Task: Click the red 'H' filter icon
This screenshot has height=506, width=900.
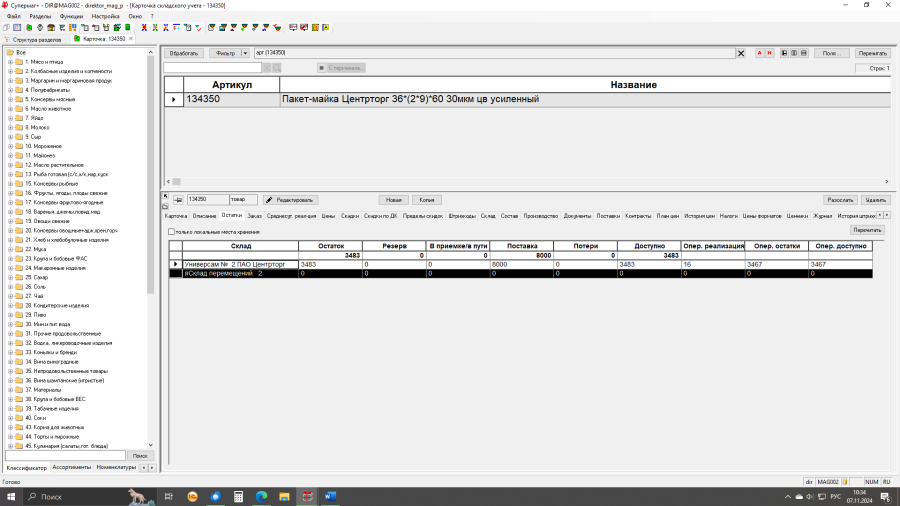Action: click(769, 53)
